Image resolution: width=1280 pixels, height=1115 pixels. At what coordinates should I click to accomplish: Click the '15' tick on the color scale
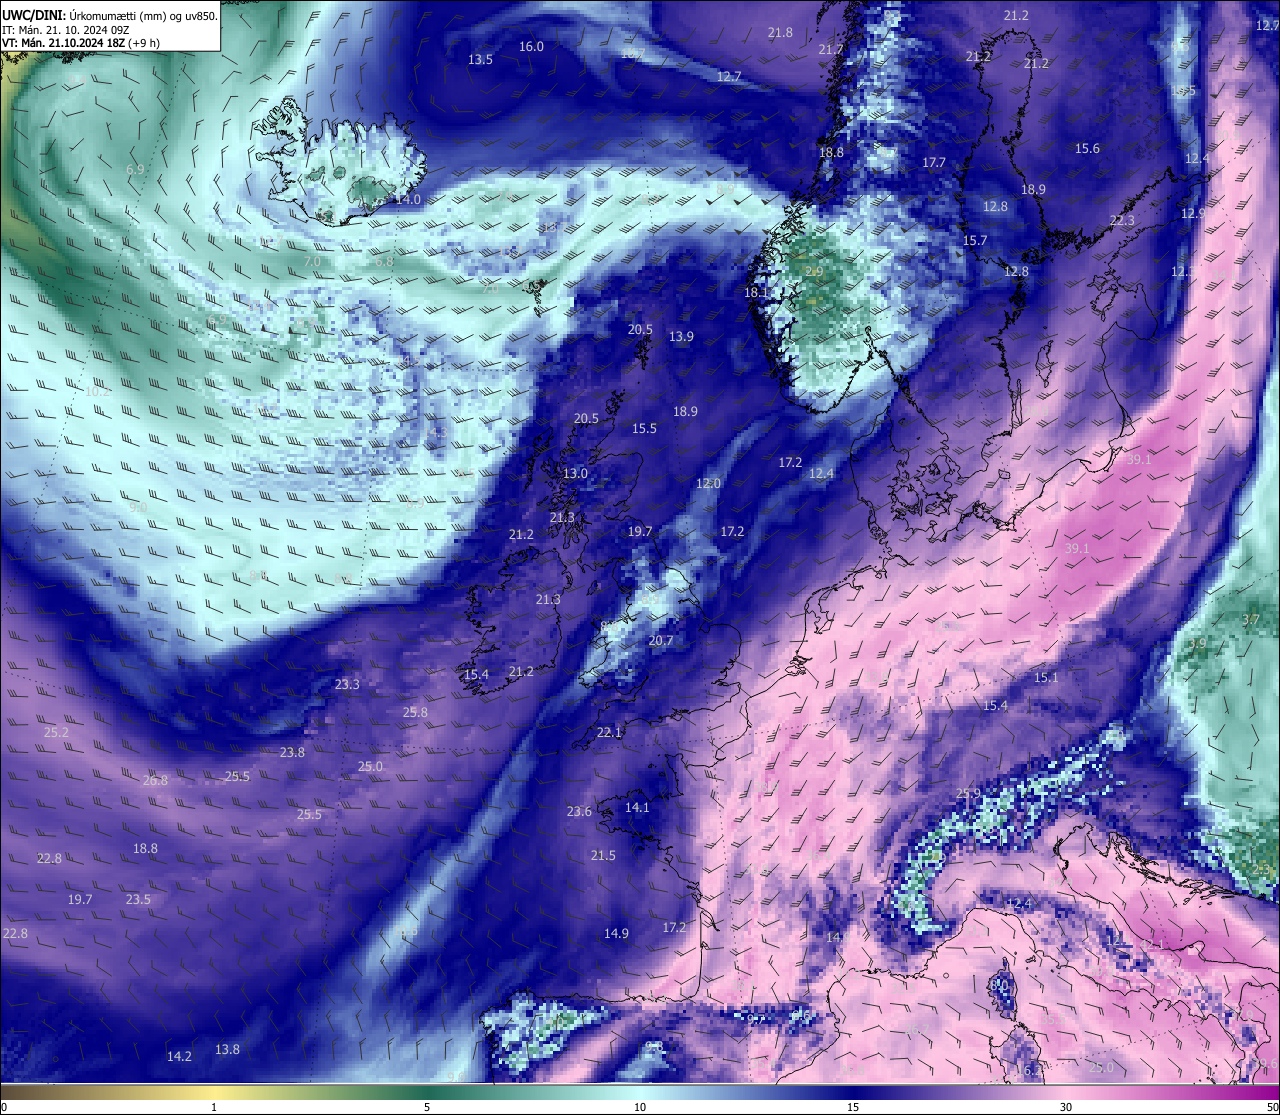click(853, 1107)
